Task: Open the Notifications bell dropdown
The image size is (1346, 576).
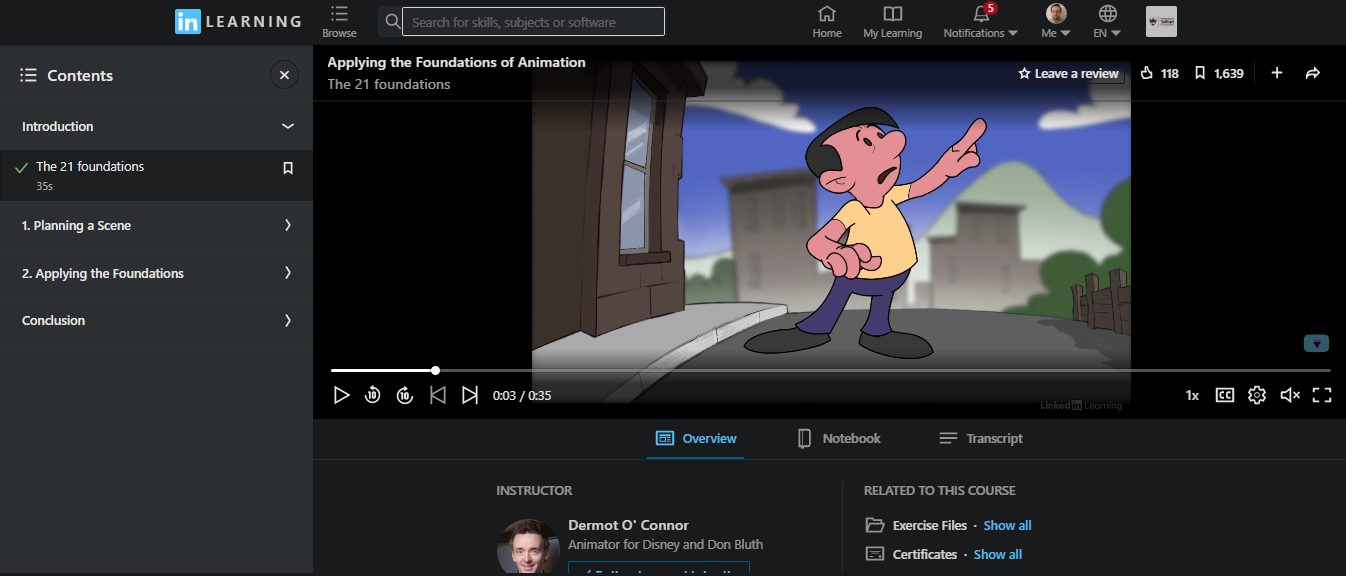Action: [x=981, y=21]
